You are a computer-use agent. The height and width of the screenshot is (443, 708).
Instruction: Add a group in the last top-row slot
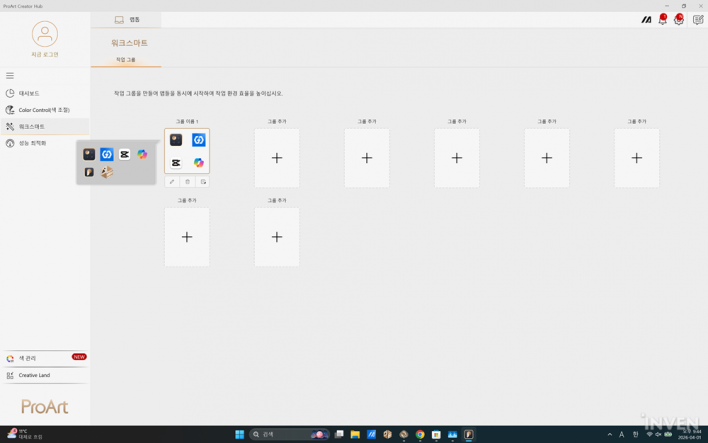(637, 158)
